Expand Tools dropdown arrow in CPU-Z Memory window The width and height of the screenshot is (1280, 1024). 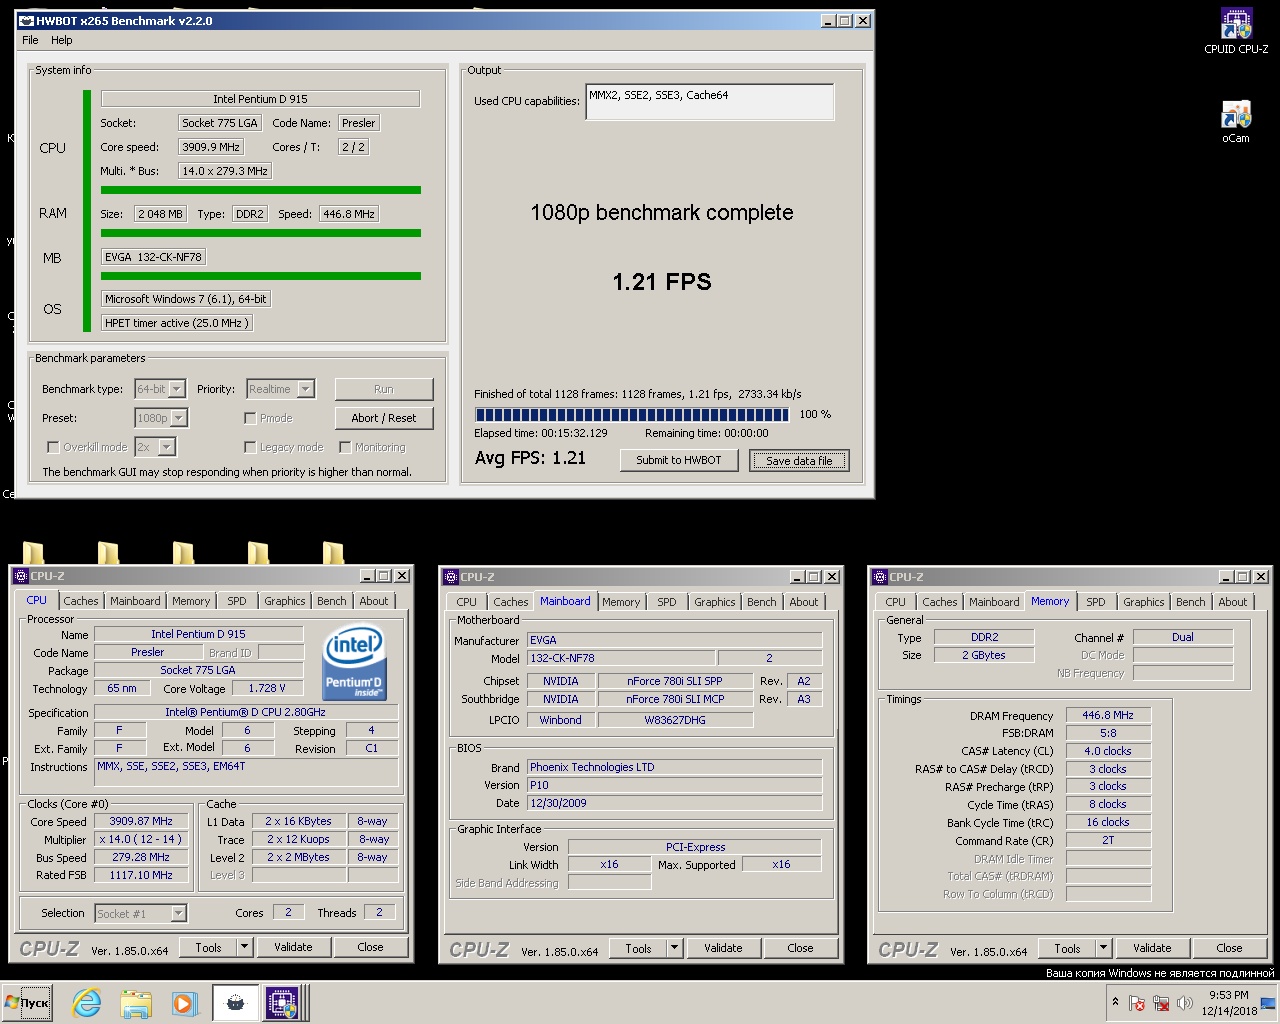click(1103, 948)
